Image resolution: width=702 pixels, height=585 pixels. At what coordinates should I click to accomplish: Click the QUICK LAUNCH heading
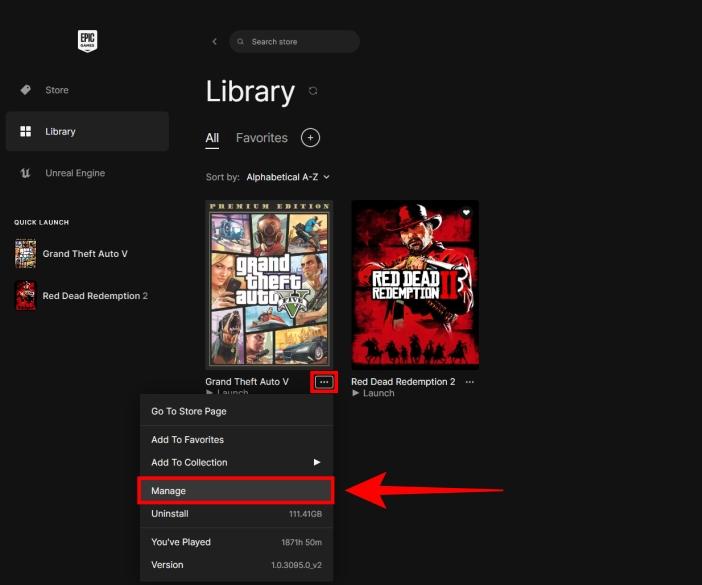coord(42,222)
